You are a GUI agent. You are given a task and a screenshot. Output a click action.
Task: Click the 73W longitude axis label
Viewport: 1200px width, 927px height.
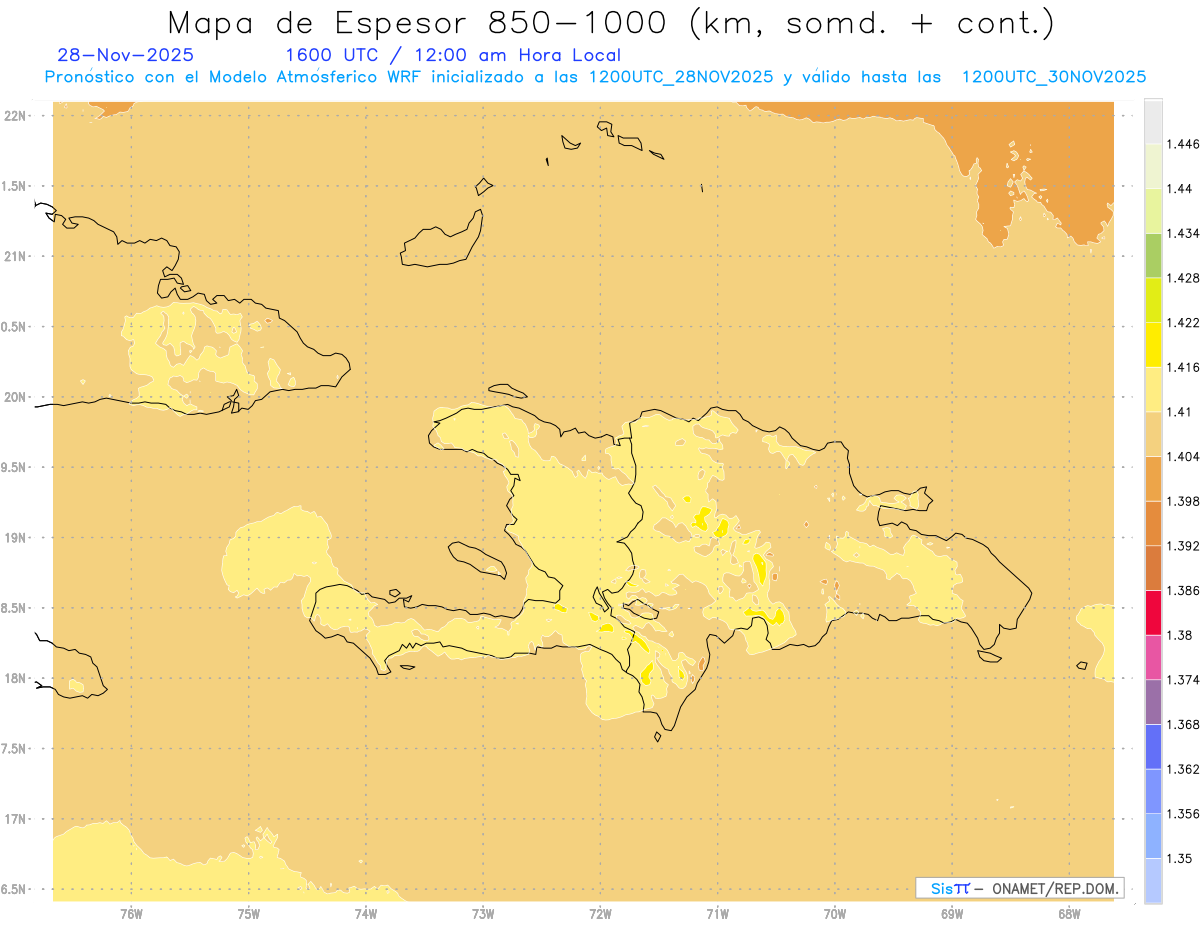[483, 913]
